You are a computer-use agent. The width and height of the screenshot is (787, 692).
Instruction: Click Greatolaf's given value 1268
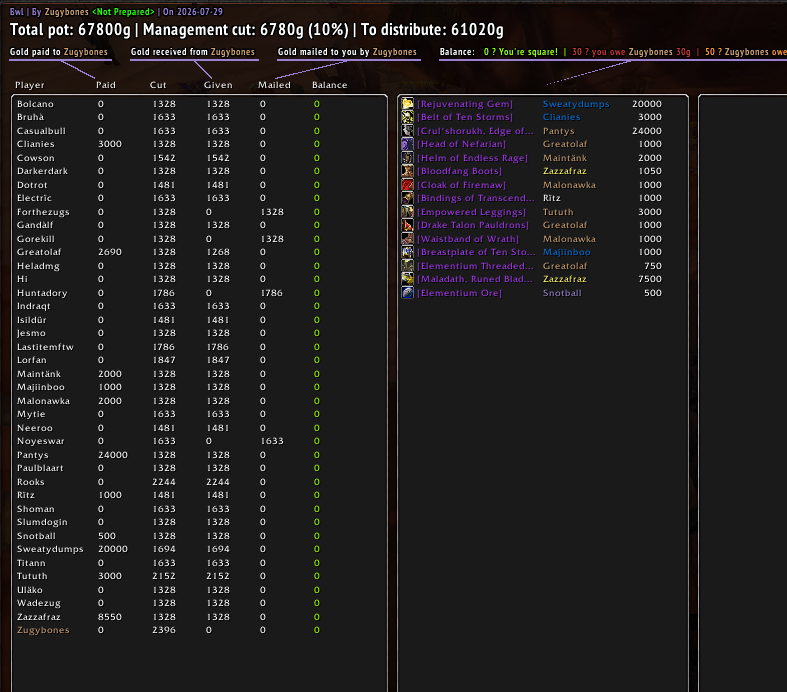pos(218,252)
